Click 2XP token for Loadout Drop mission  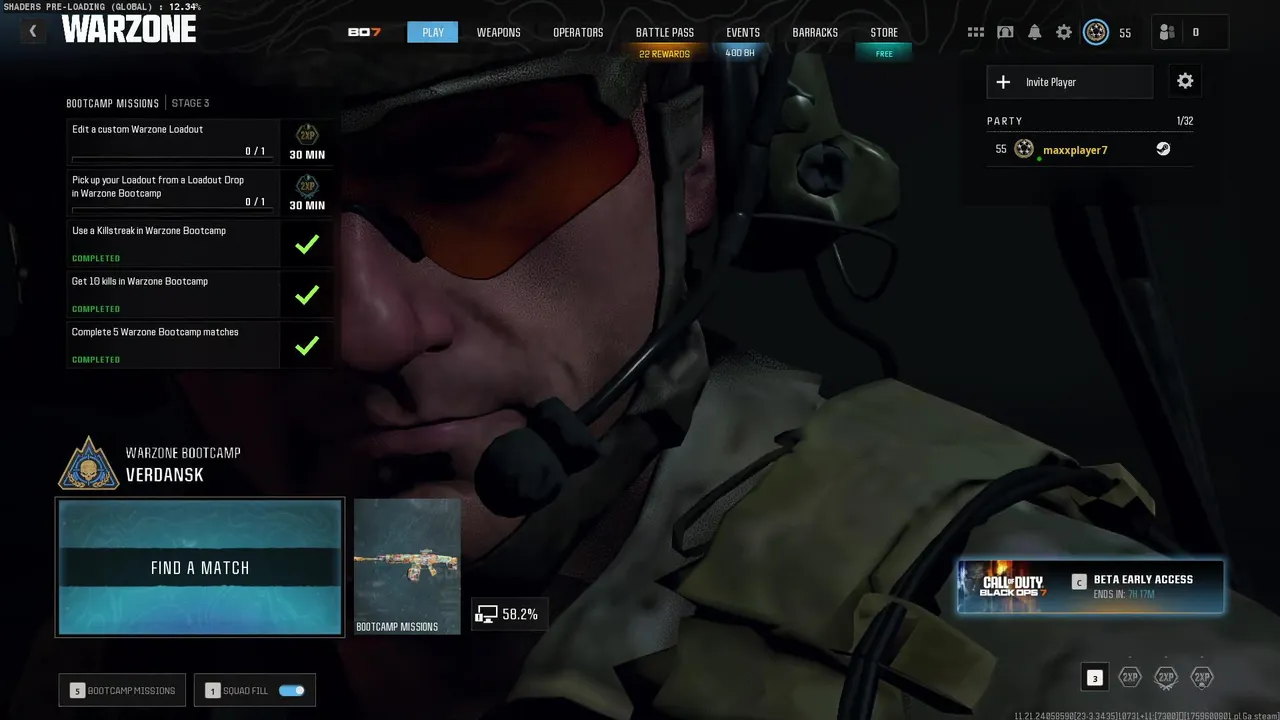click(x=307, y=185)
